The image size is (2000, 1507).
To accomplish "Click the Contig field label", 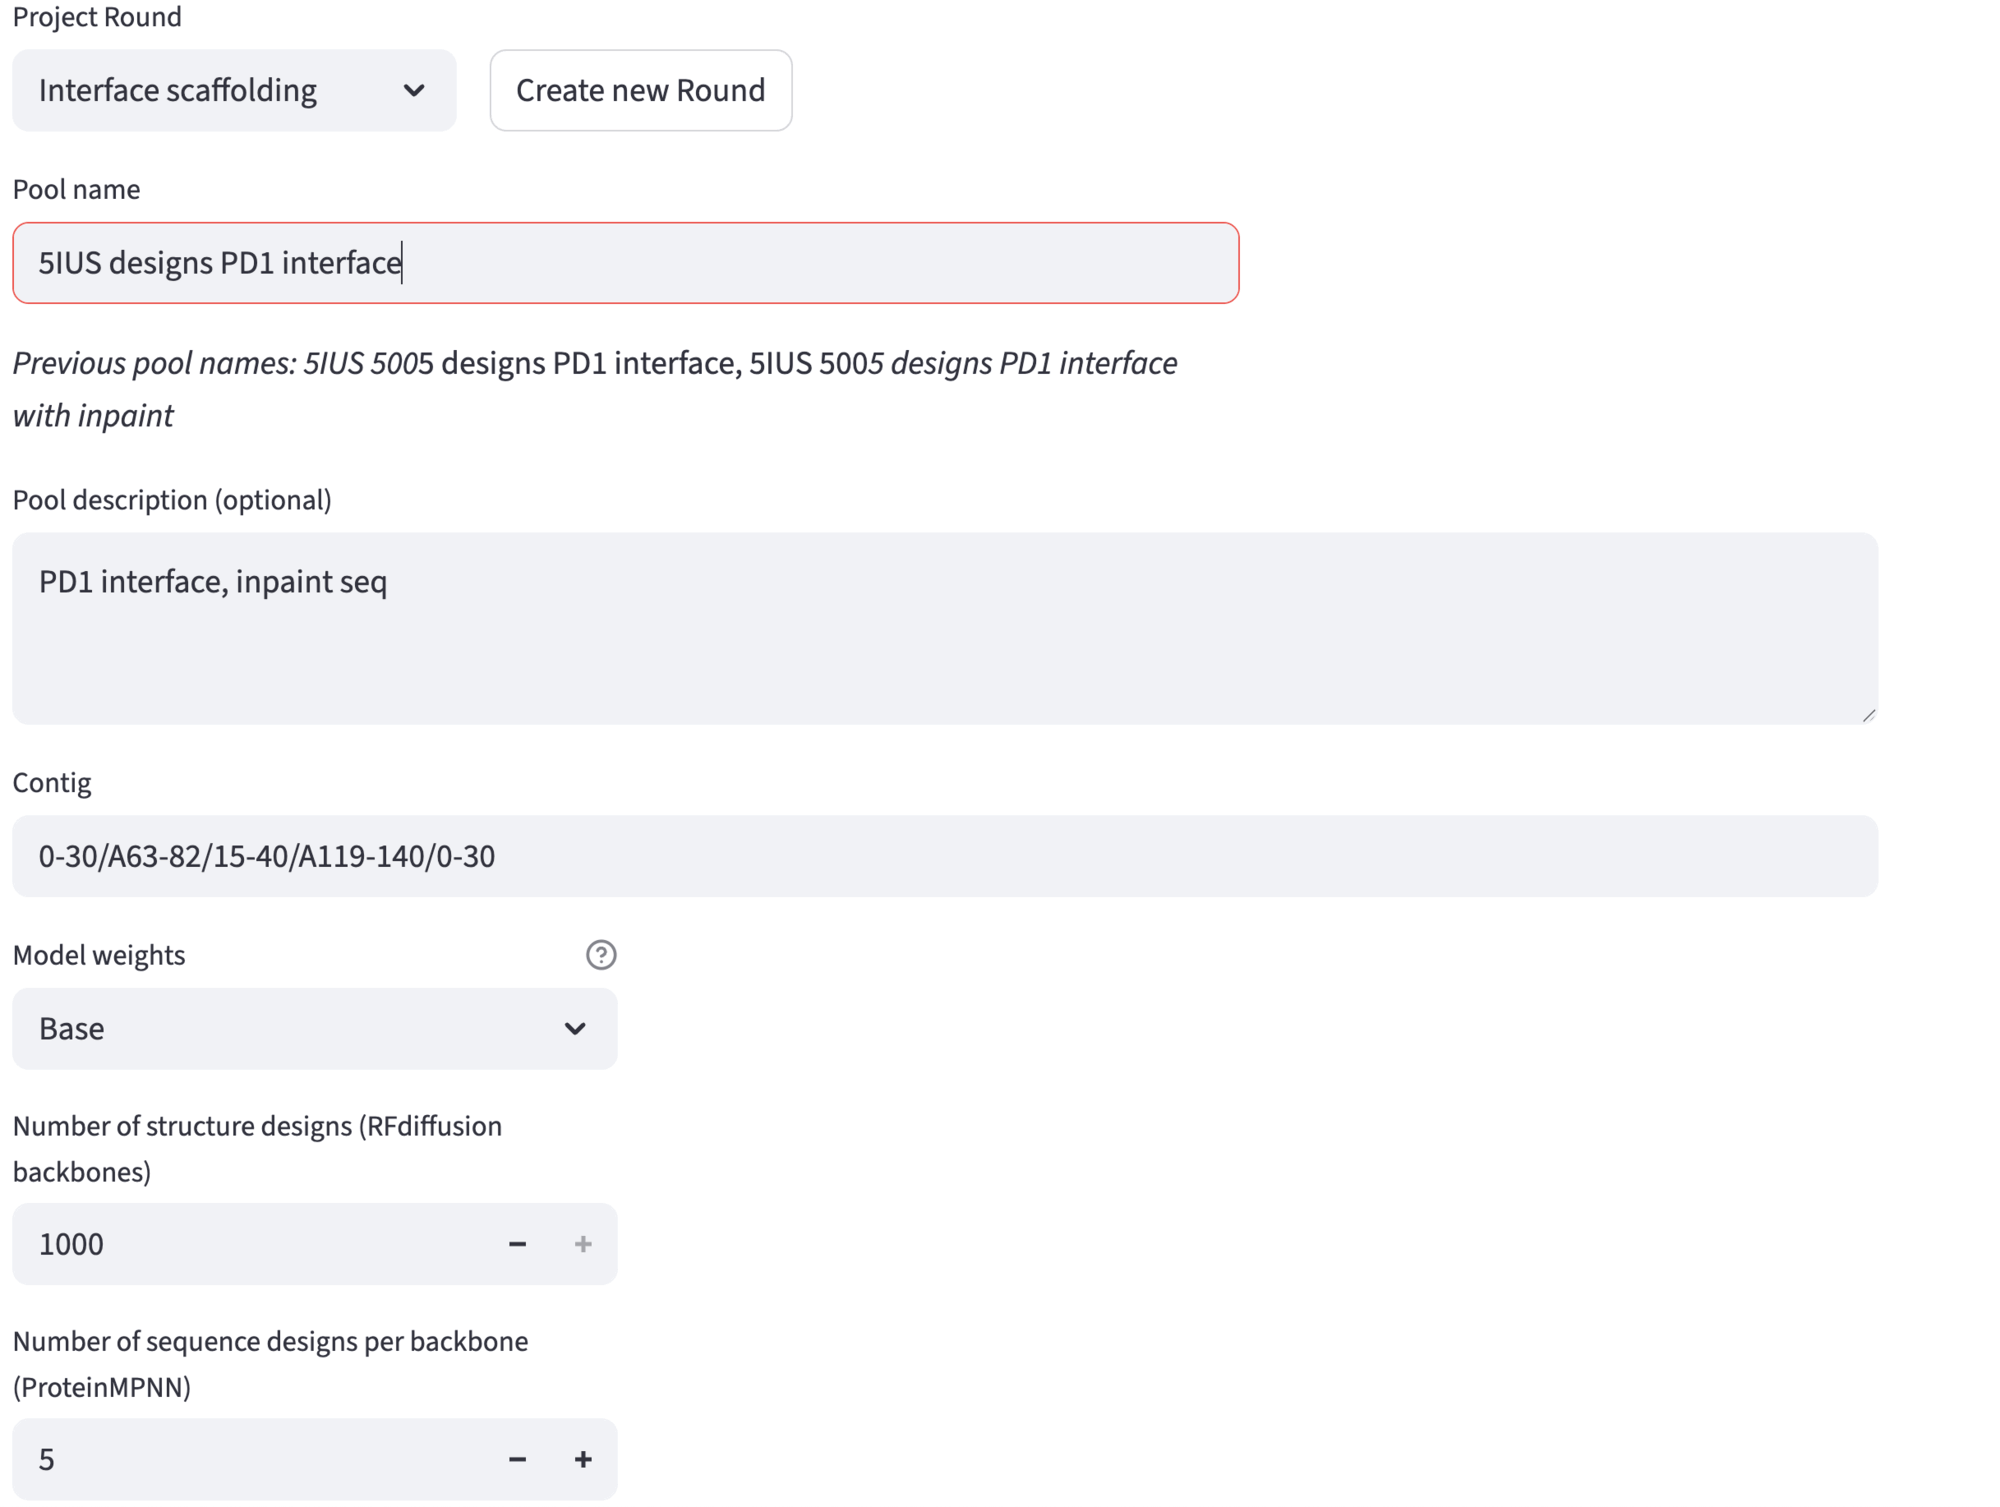I will 52,783.
